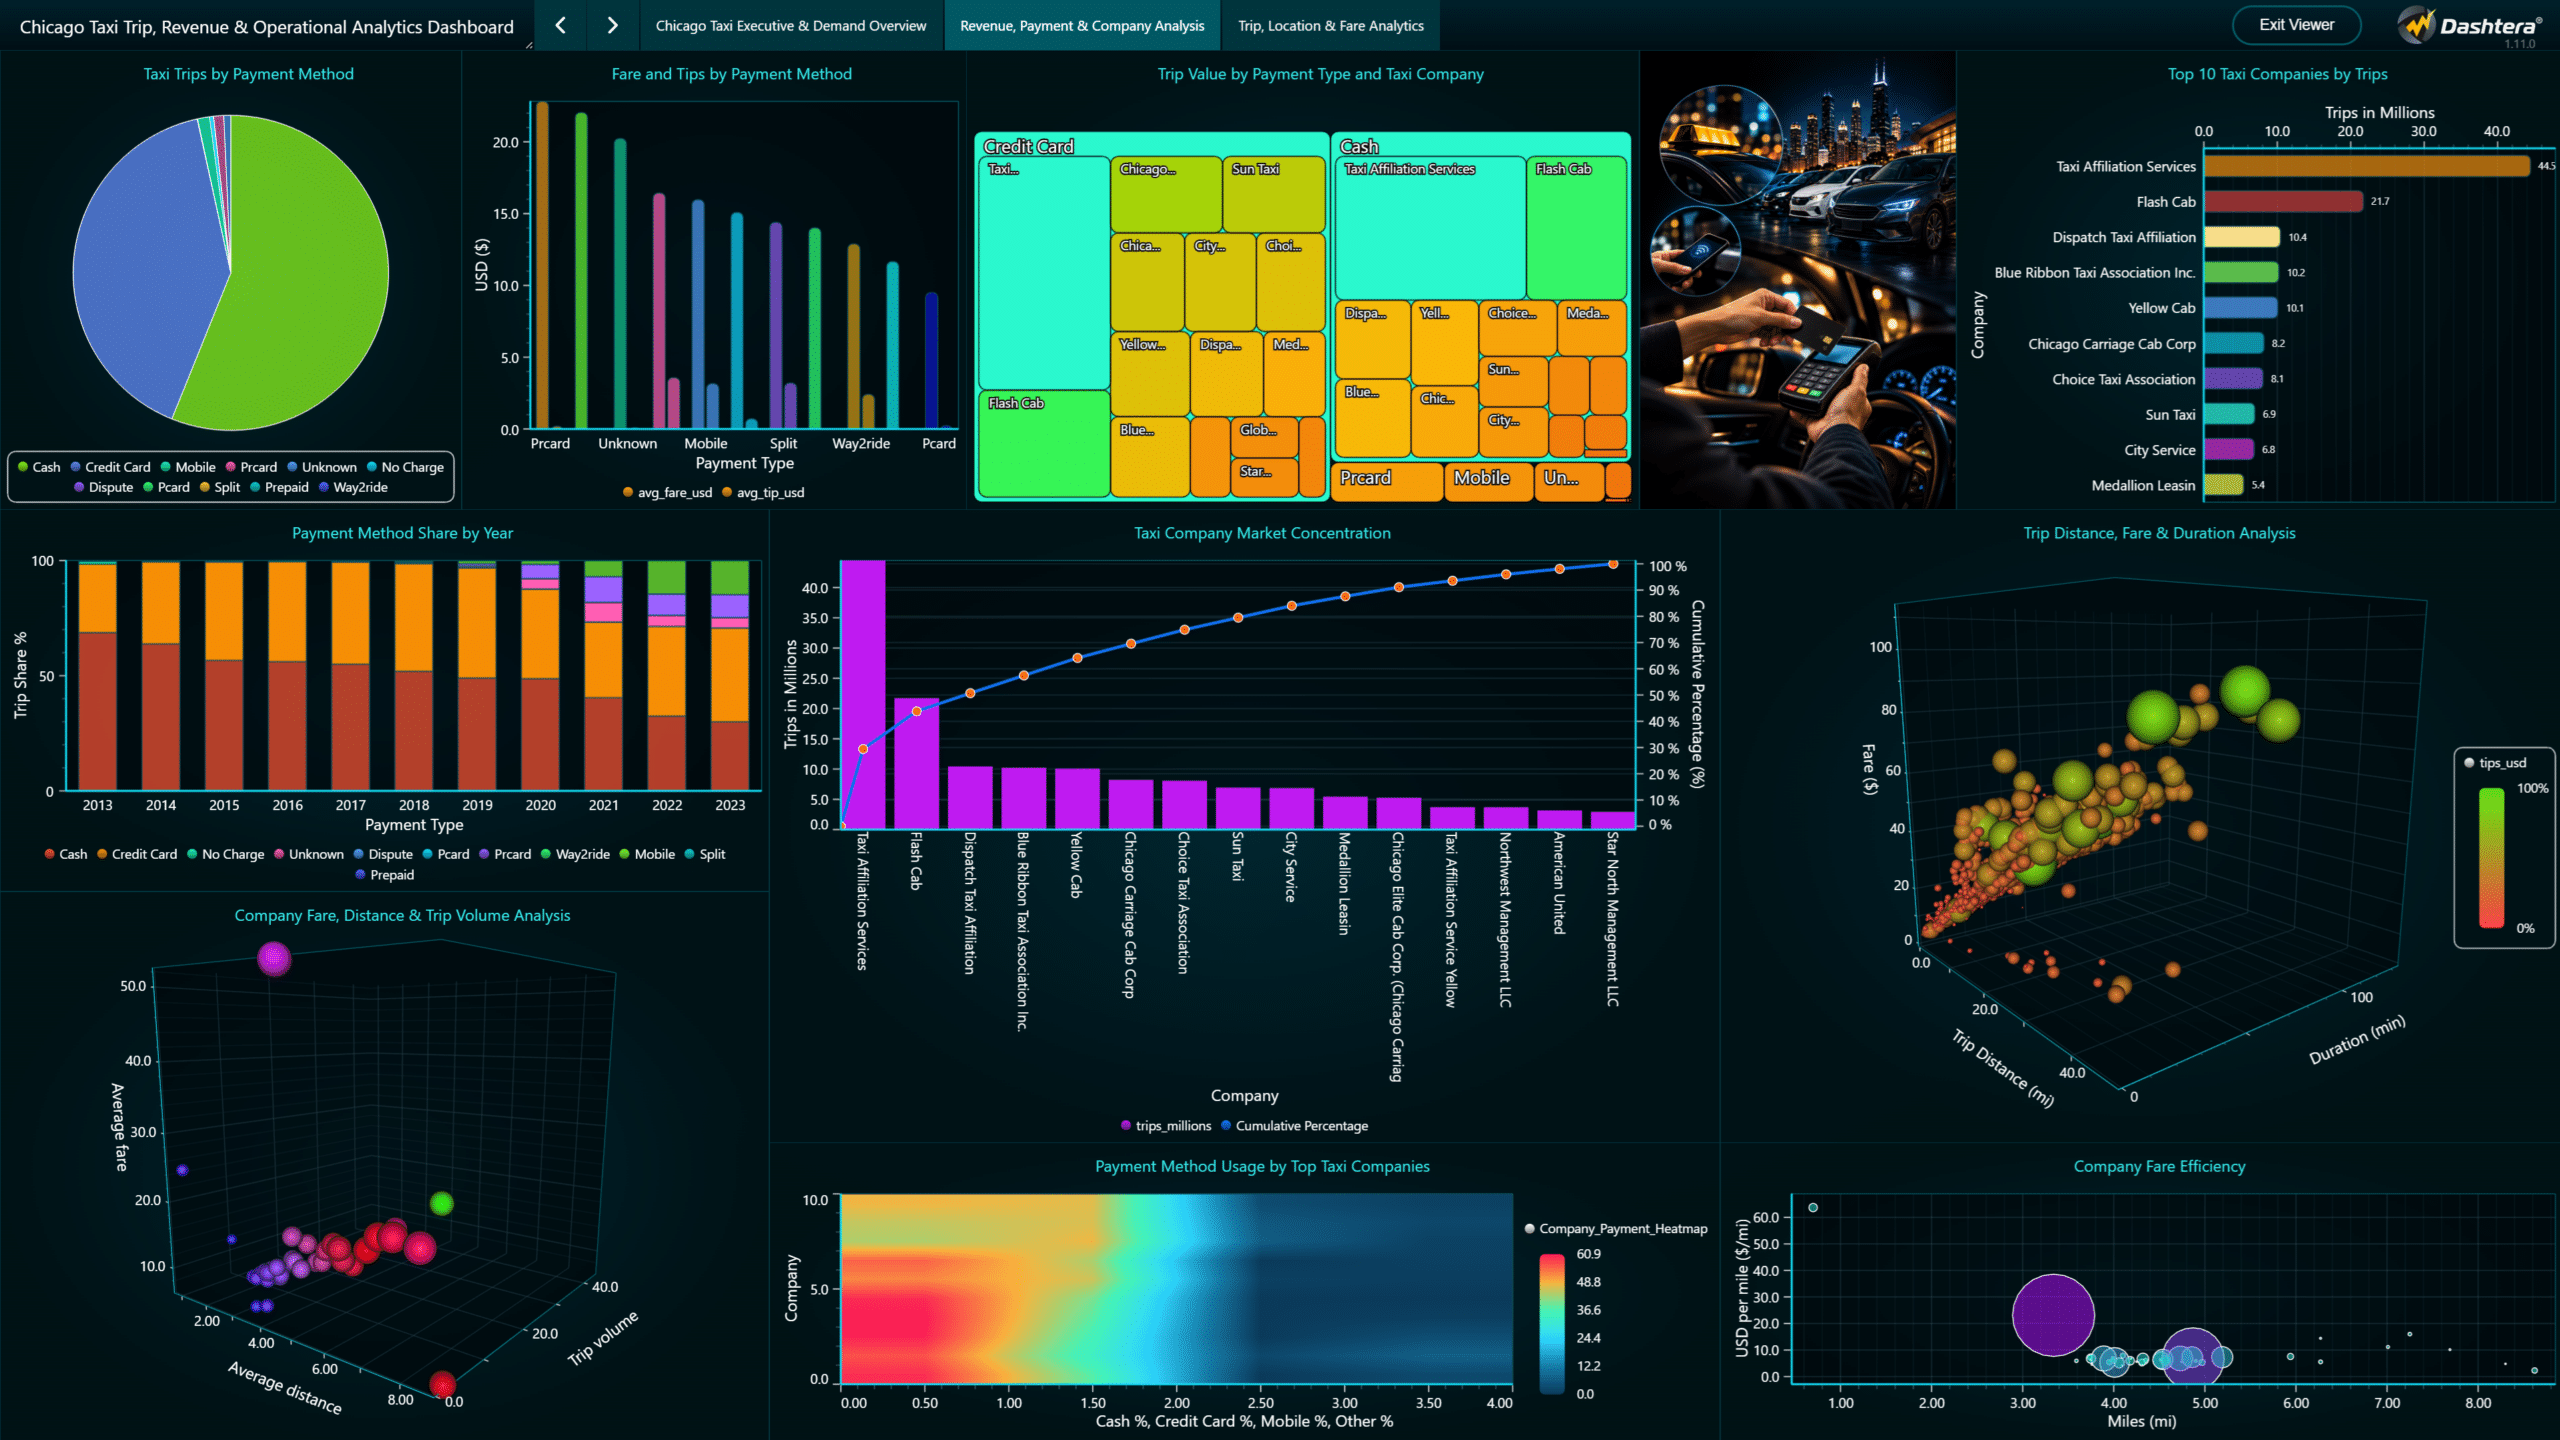Toggle Credit Card legend in pie chart
2560x1440 pixels.
110,467
